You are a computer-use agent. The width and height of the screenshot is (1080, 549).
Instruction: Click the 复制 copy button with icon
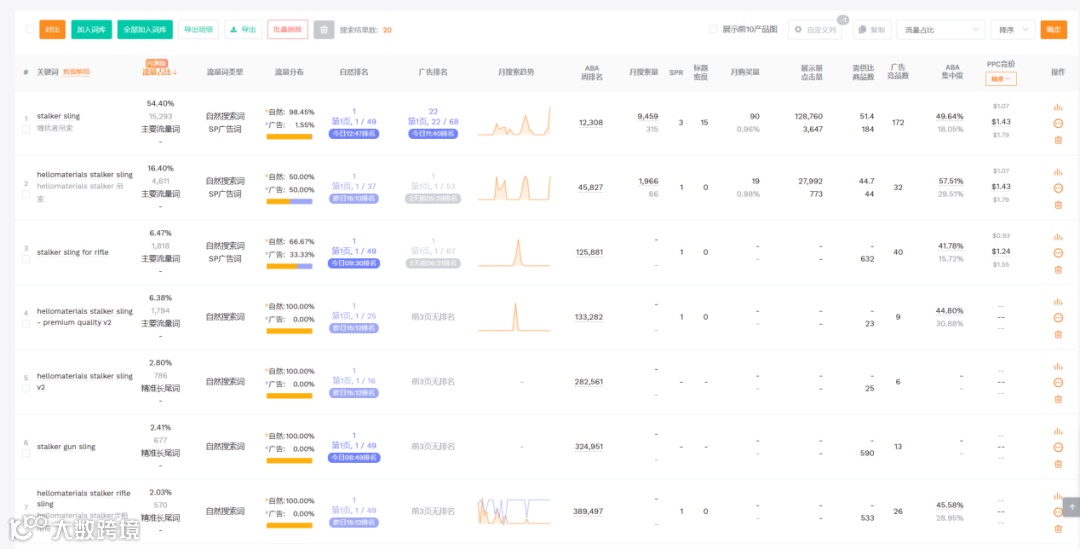point(872,30)
